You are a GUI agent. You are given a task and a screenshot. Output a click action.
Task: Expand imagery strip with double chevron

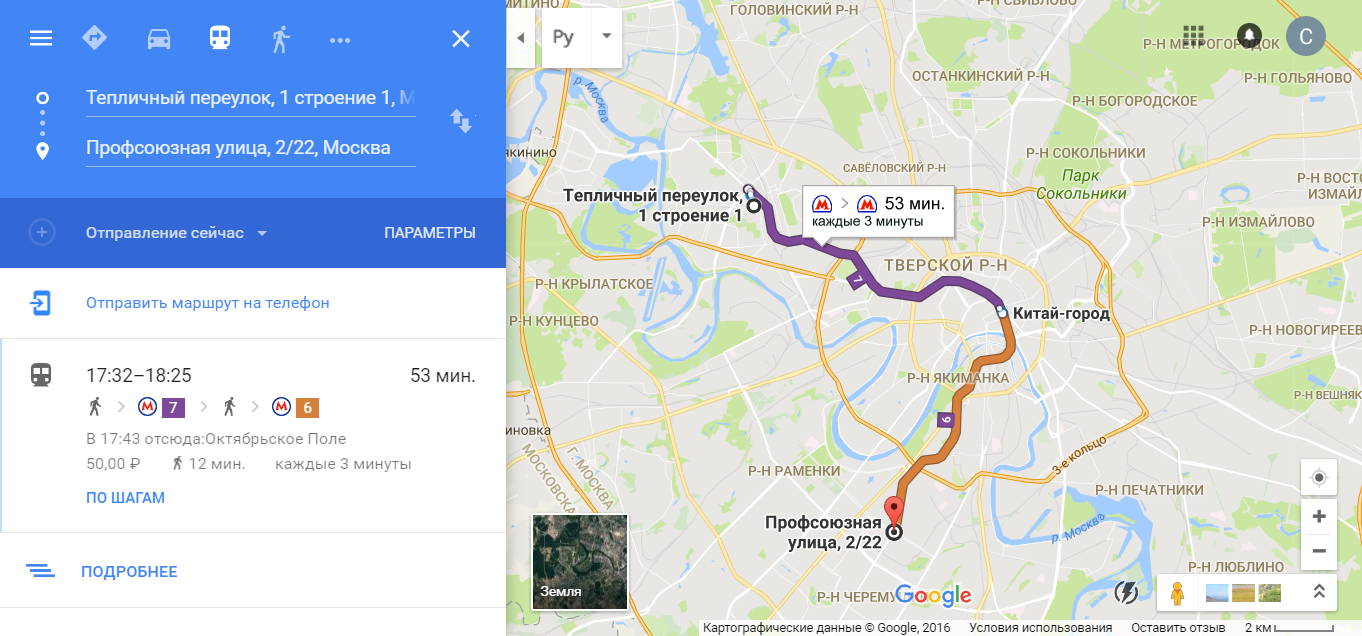click(x=1319, y=591)
